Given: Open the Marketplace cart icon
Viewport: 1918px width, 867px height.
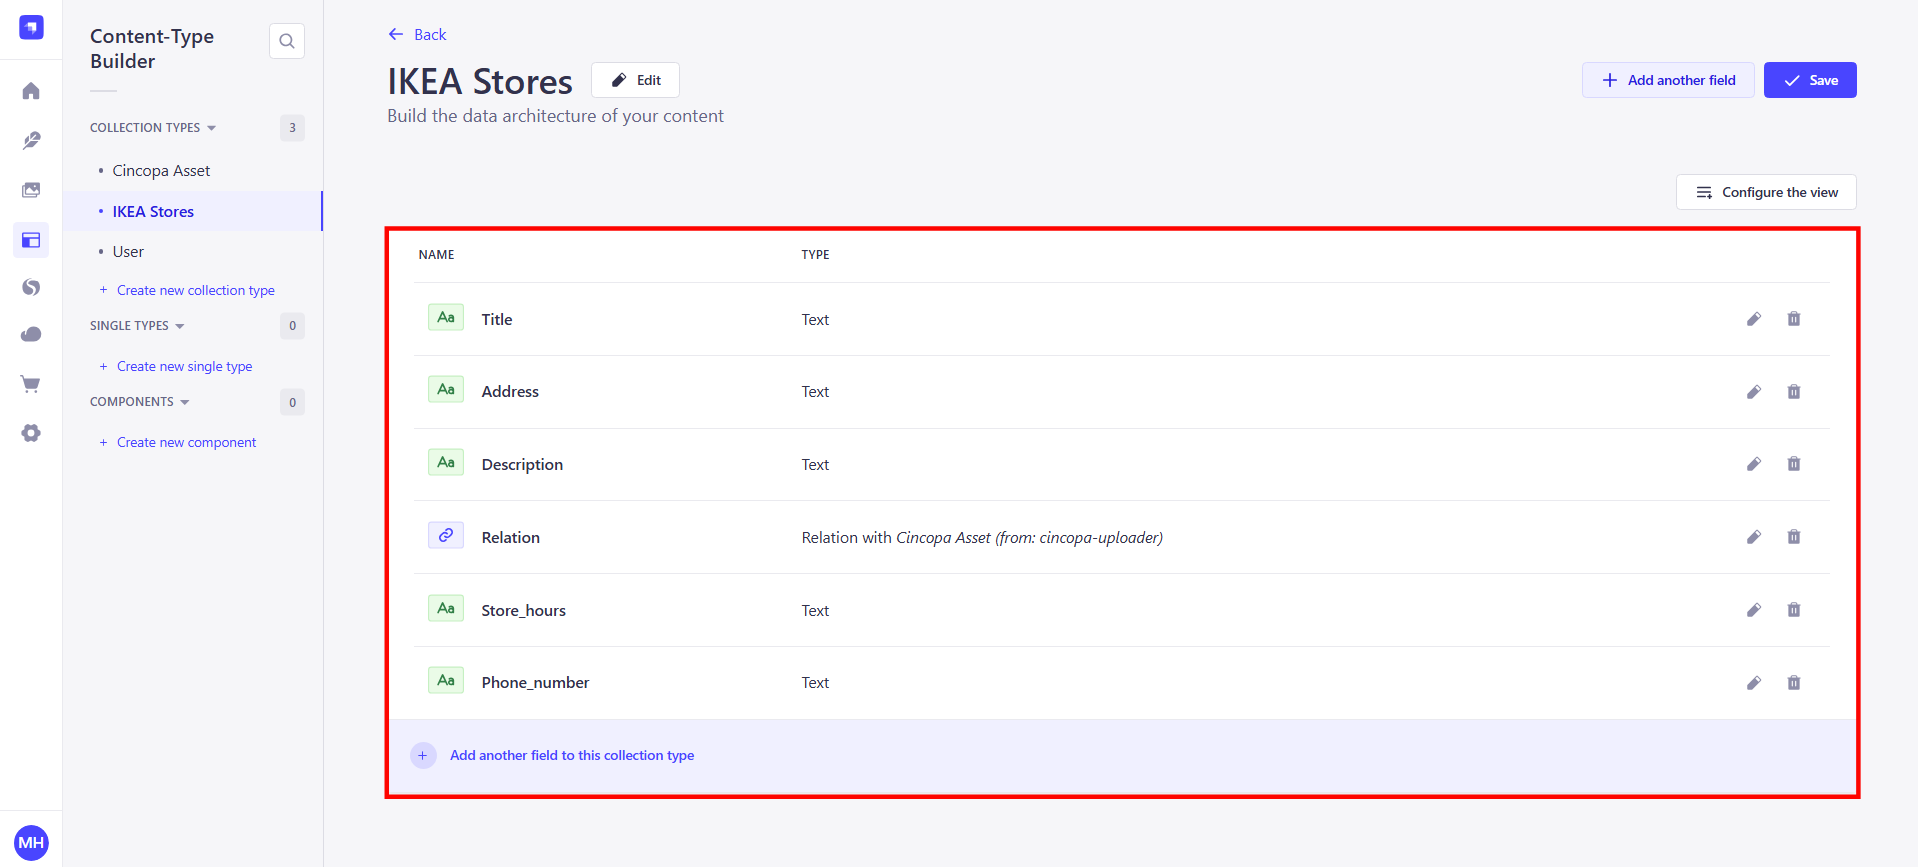Looking at the screenshot, I should (31, 384).
